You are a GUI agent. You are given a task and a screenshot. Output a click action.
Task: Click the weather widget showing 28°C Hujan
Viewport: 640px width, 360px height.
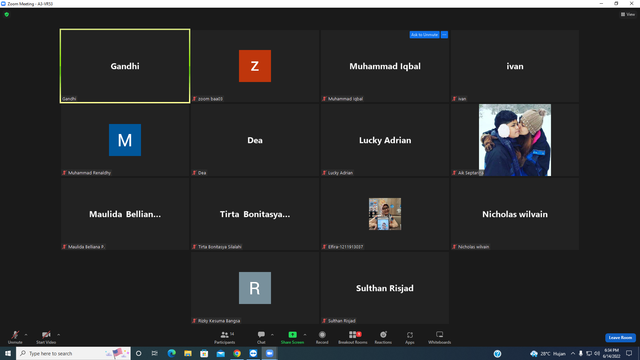(x=548, y=353)
